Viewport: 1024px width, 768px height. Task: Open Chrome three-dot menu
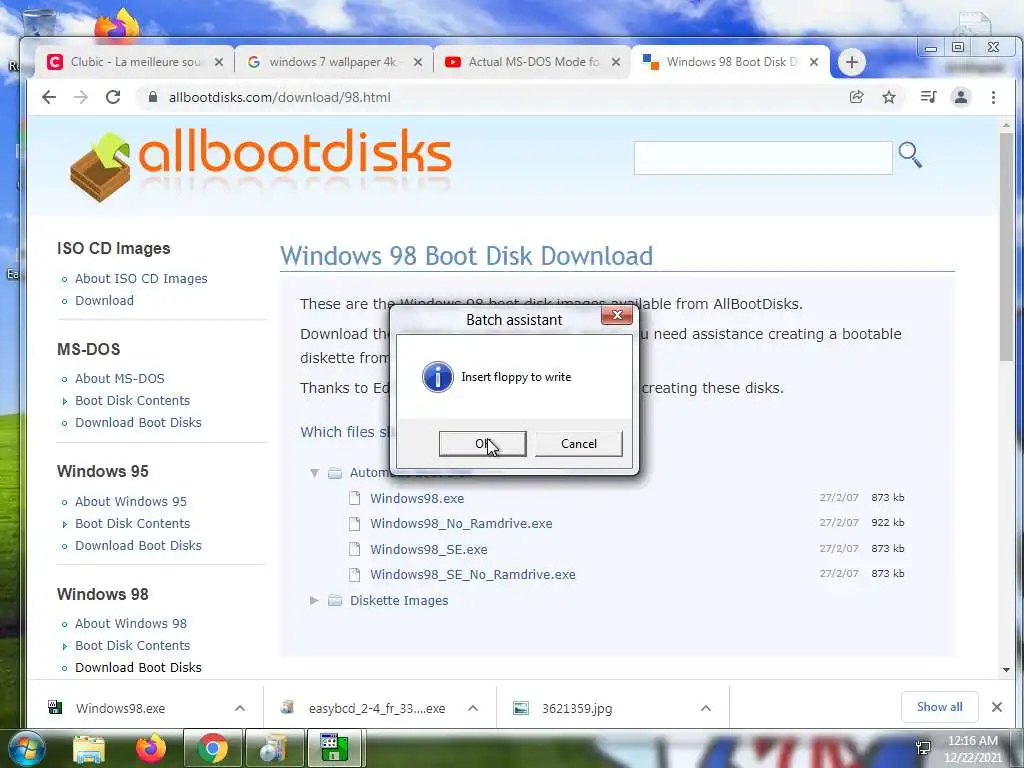(993, 97)
